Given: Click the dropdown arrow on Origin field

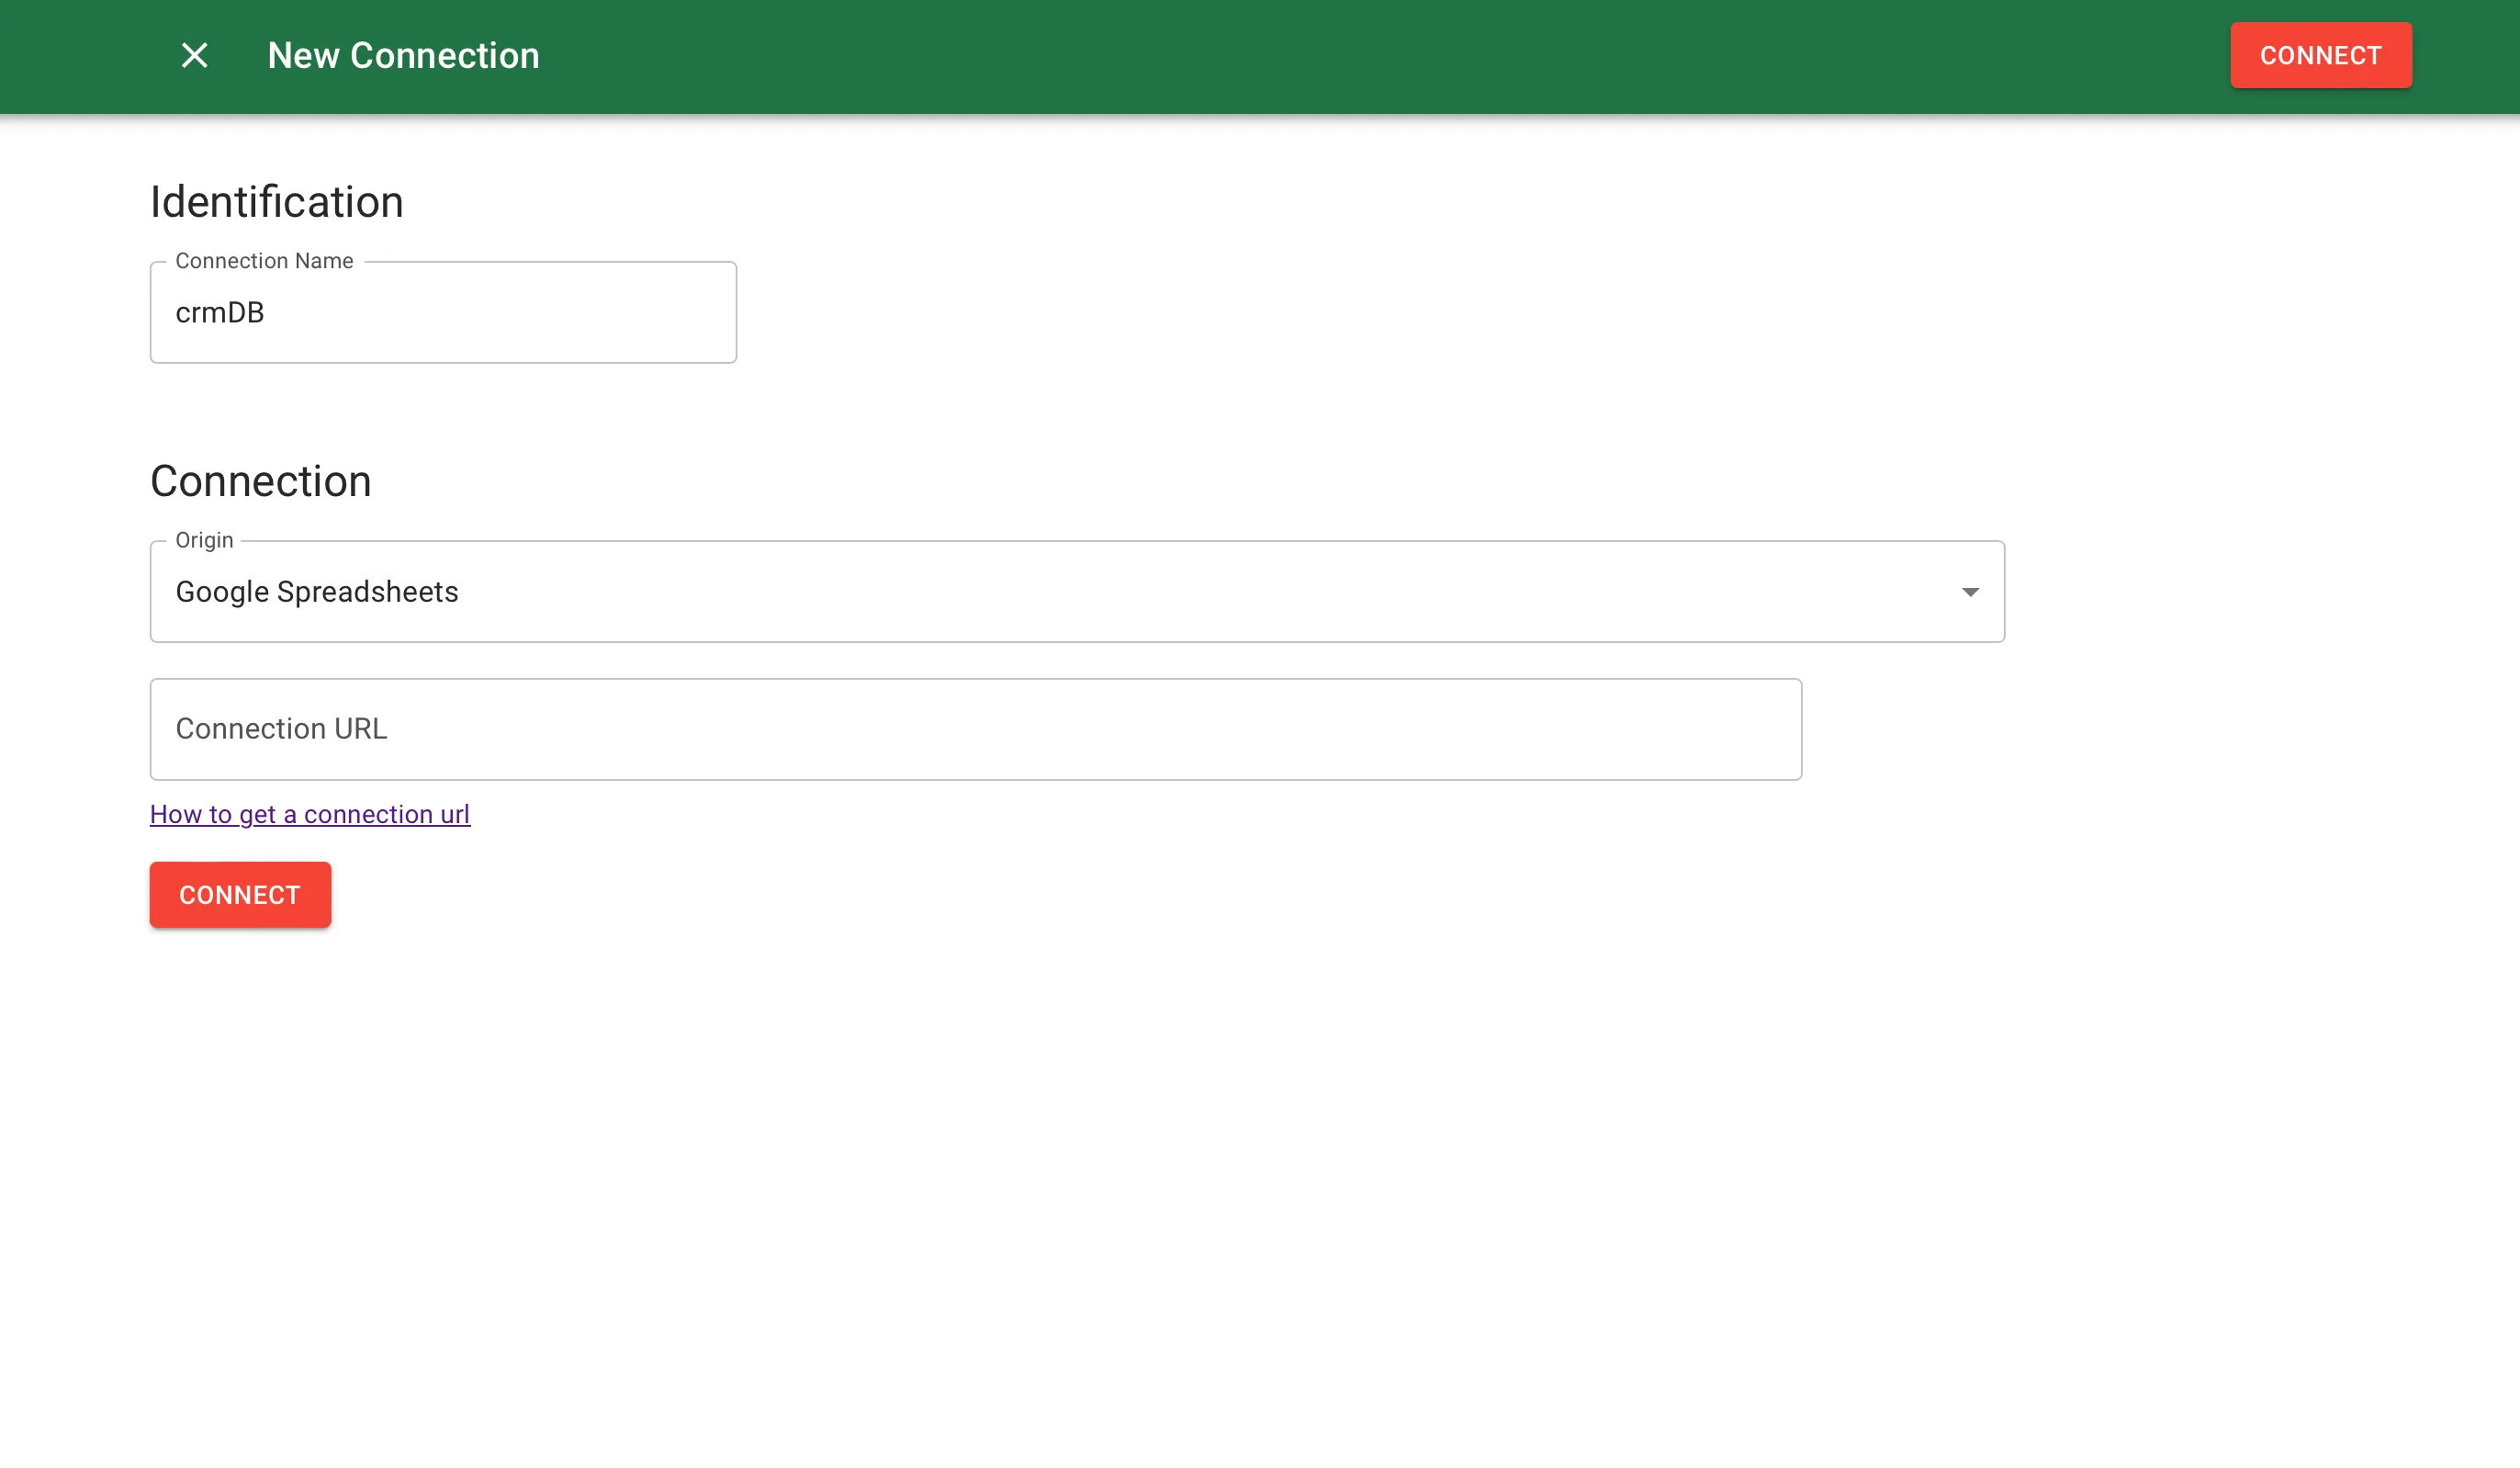Looking at the screenshot, I should click(1968, 591).
